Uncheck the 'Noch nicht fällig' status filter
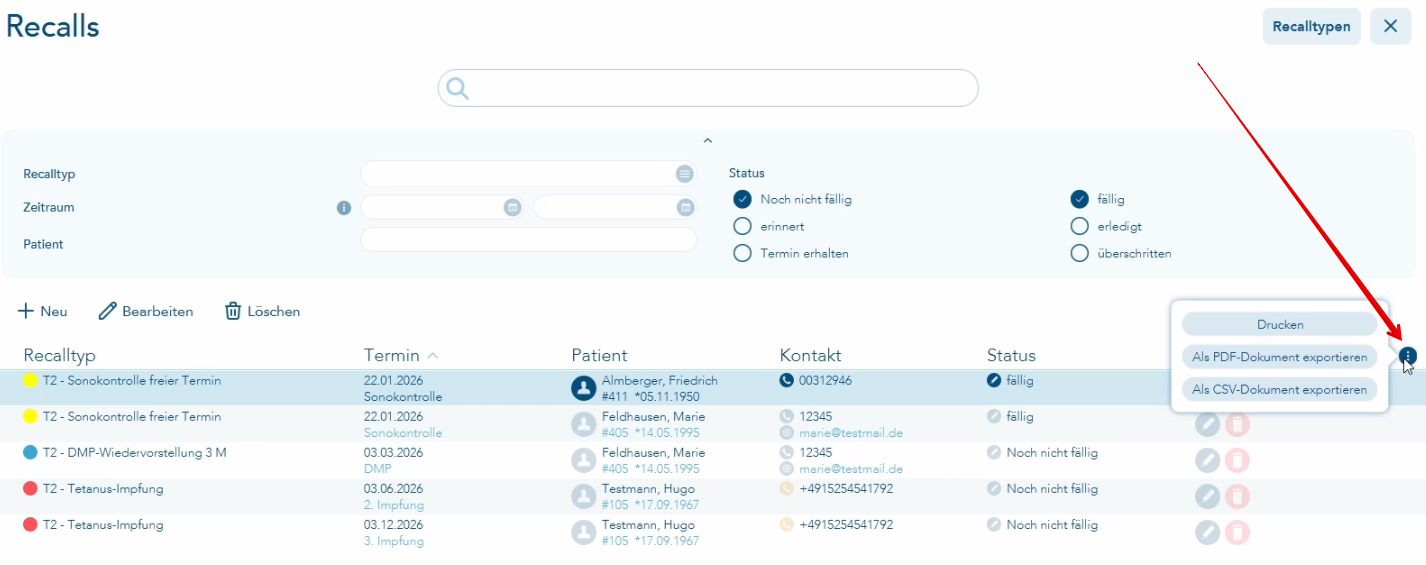Image resolution: width=1426 pixels, height=565 pixels. point(742,199)
